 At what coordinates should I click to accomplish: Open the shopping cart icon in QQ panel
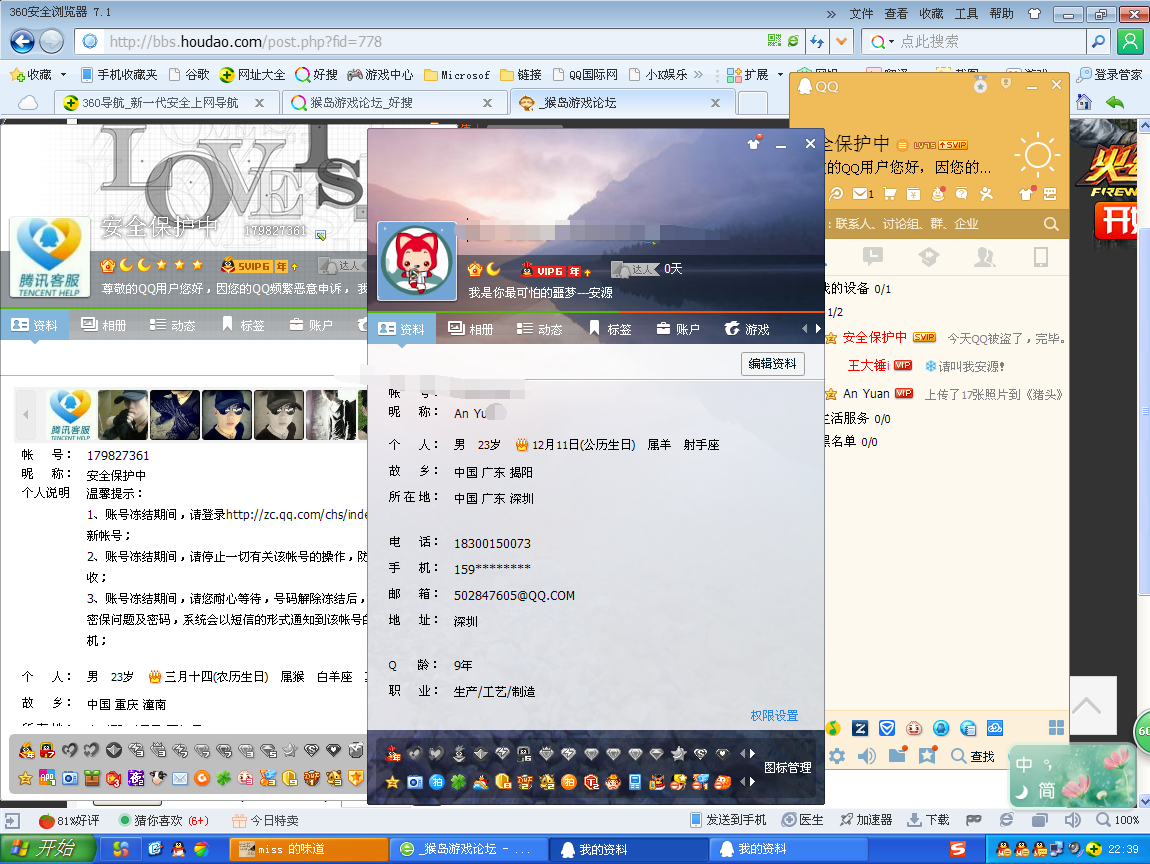[890, 194]
